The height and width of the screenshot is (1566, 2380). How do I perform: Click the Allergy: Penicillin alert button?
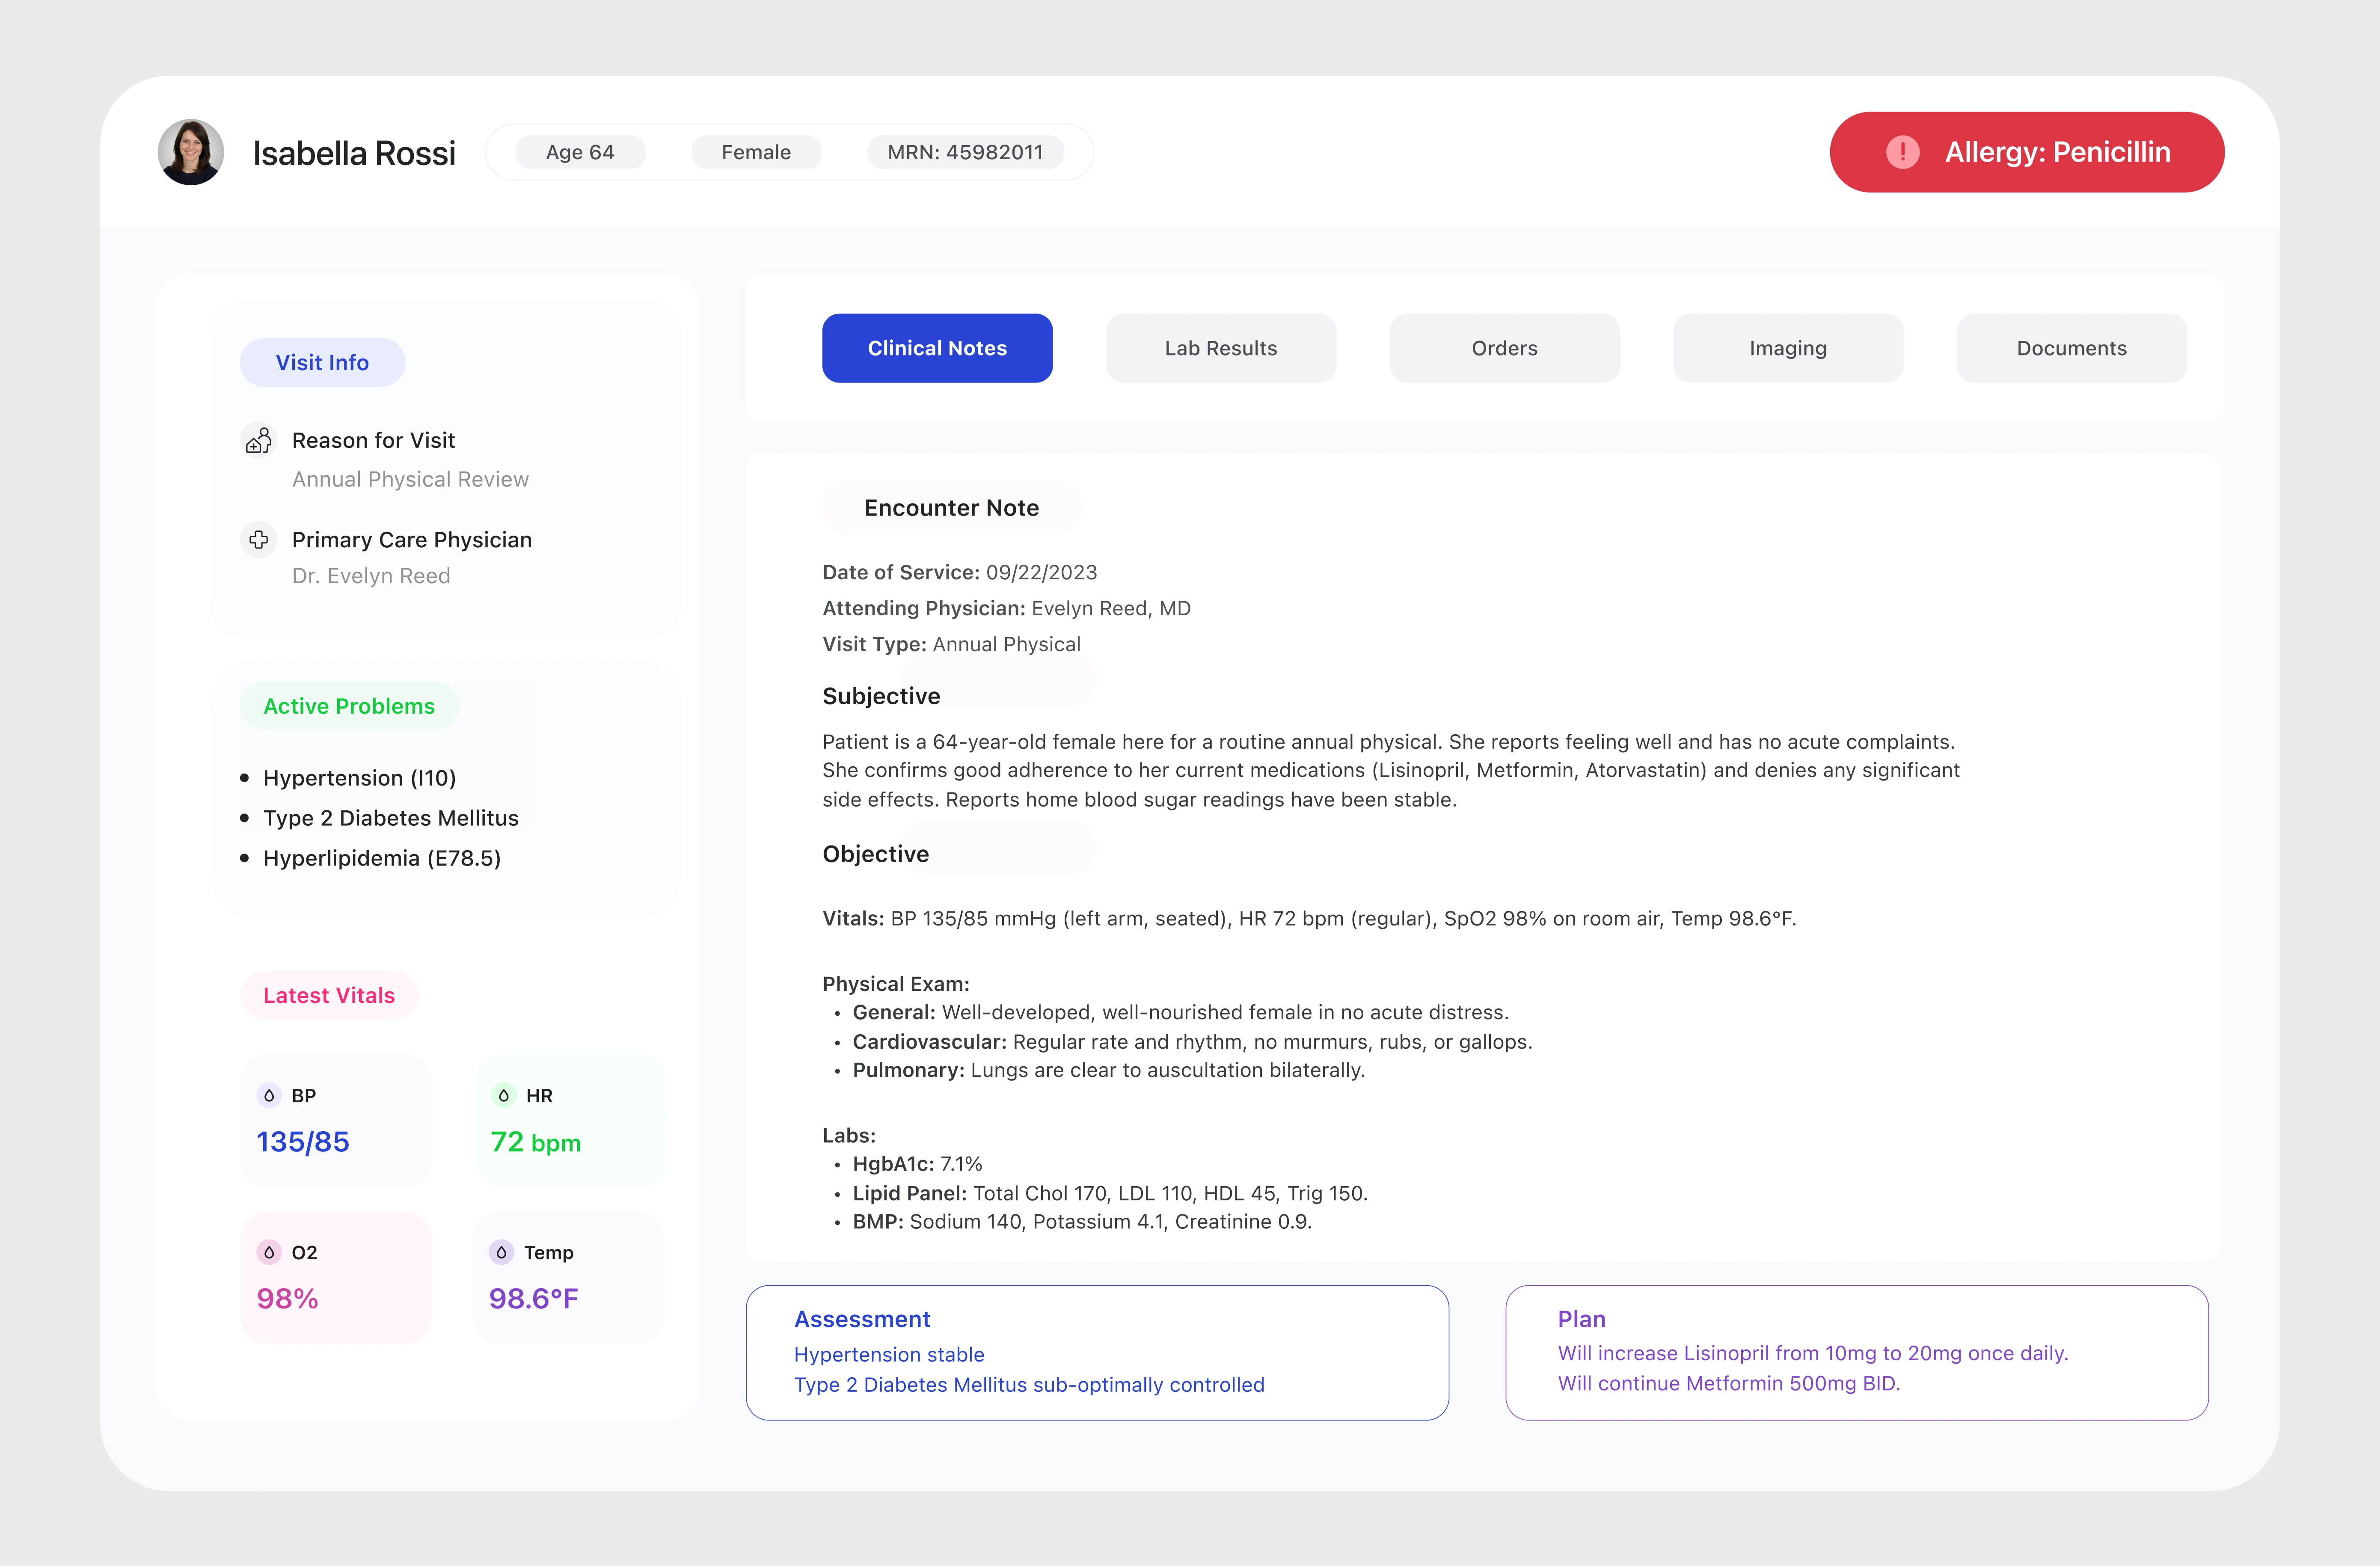click(x=2057, y=152)
